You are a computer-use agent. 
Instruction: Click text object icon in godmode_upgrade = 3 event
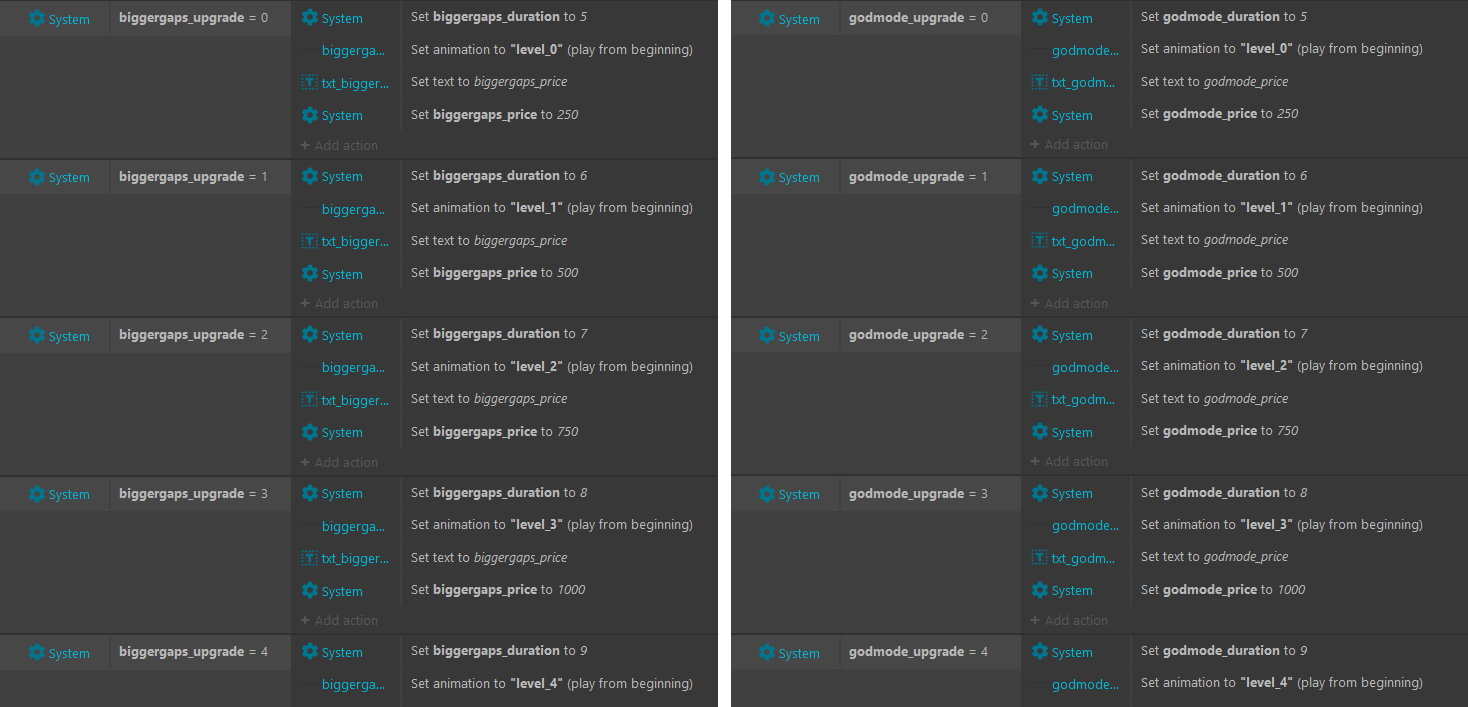tap(1040, 558)
